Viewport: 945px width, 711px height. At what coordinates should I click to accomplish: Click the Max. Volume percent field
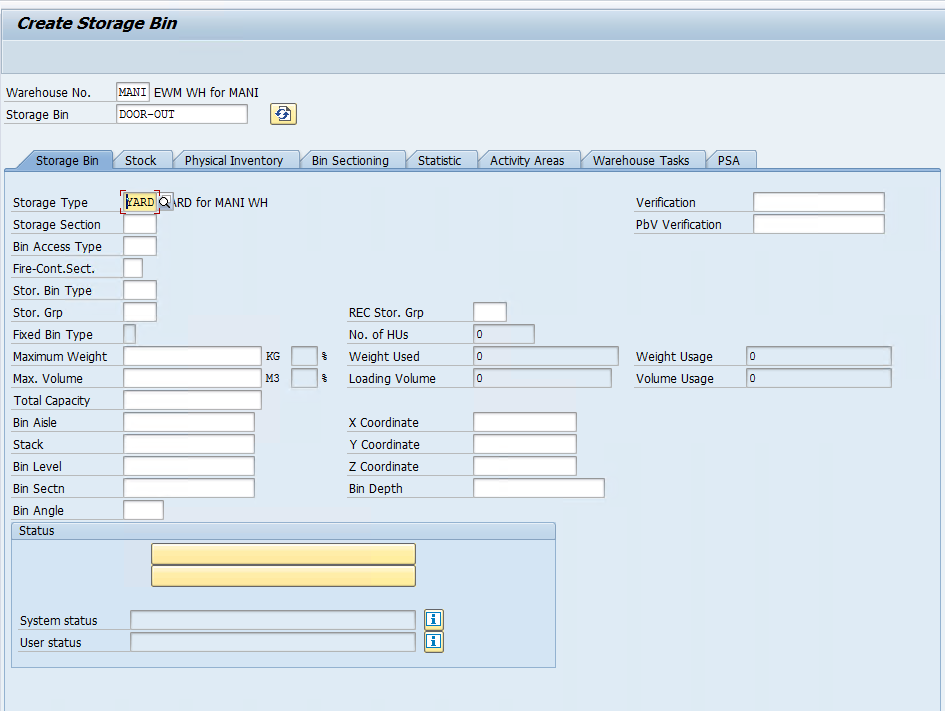[304, 378]
